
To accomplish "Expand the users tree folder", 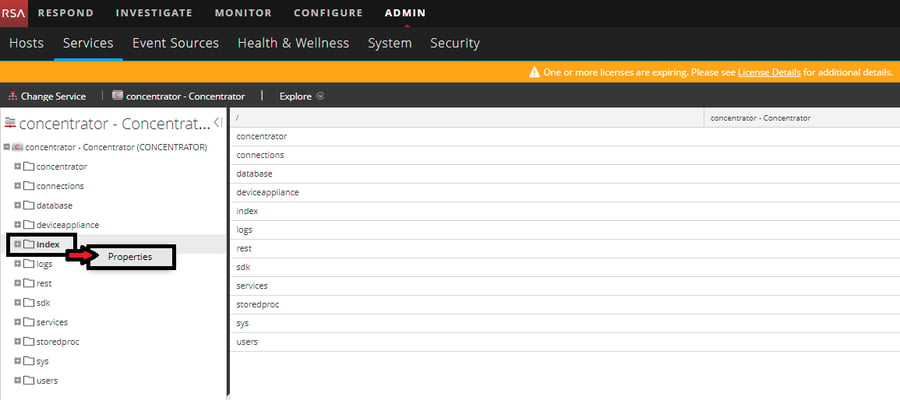I will (18, 380).
